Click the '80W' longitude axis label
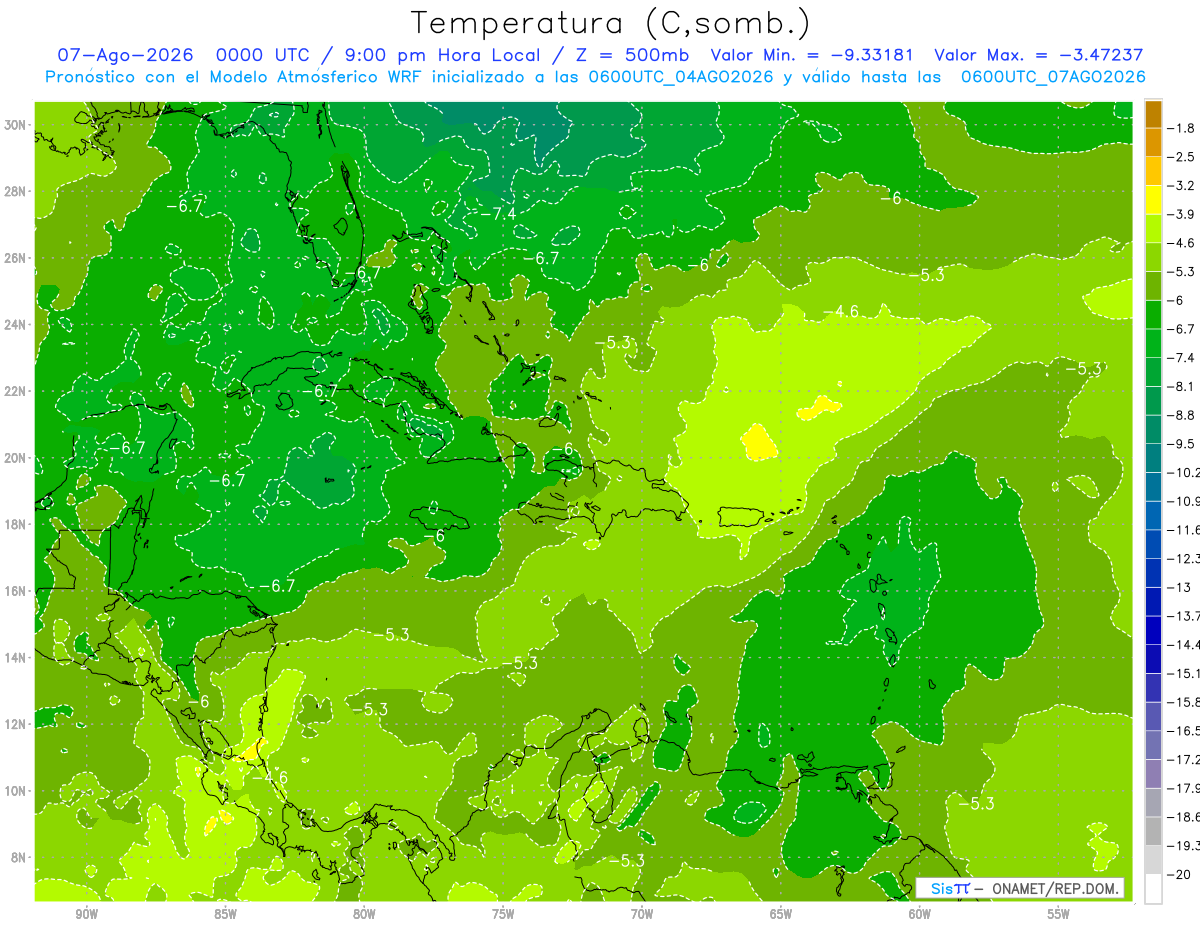1200x927 pixels. click(364, 915)
